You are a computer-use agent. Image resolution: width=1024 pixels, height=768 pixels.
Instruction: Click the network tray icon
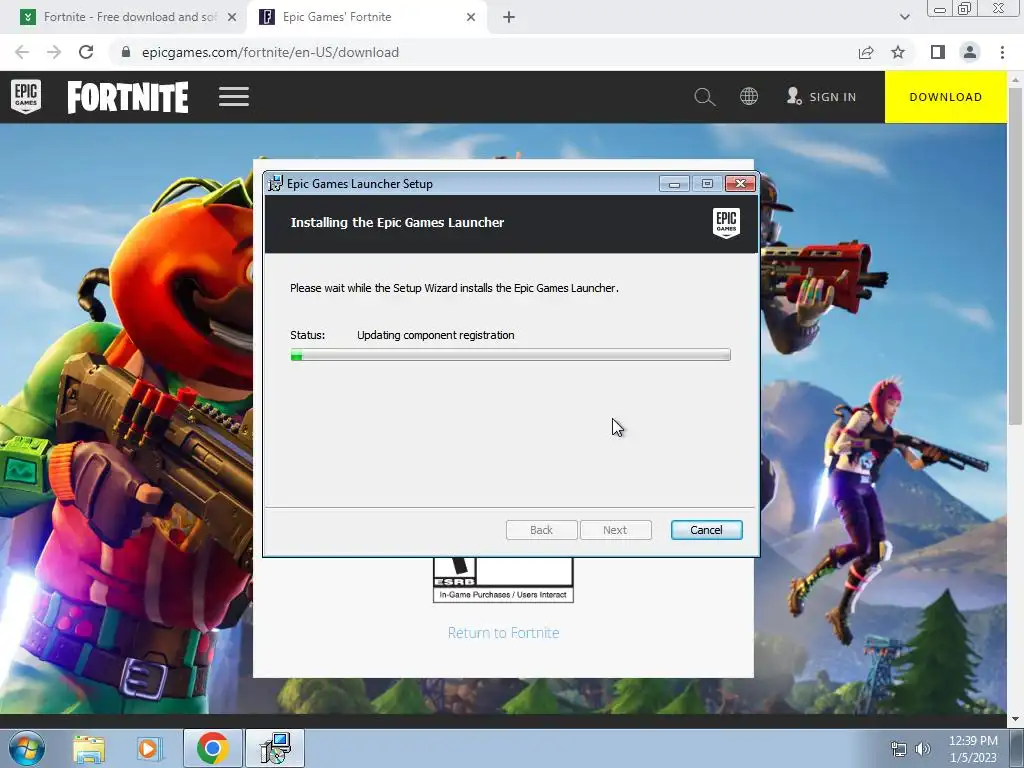[x=899, y=749]
